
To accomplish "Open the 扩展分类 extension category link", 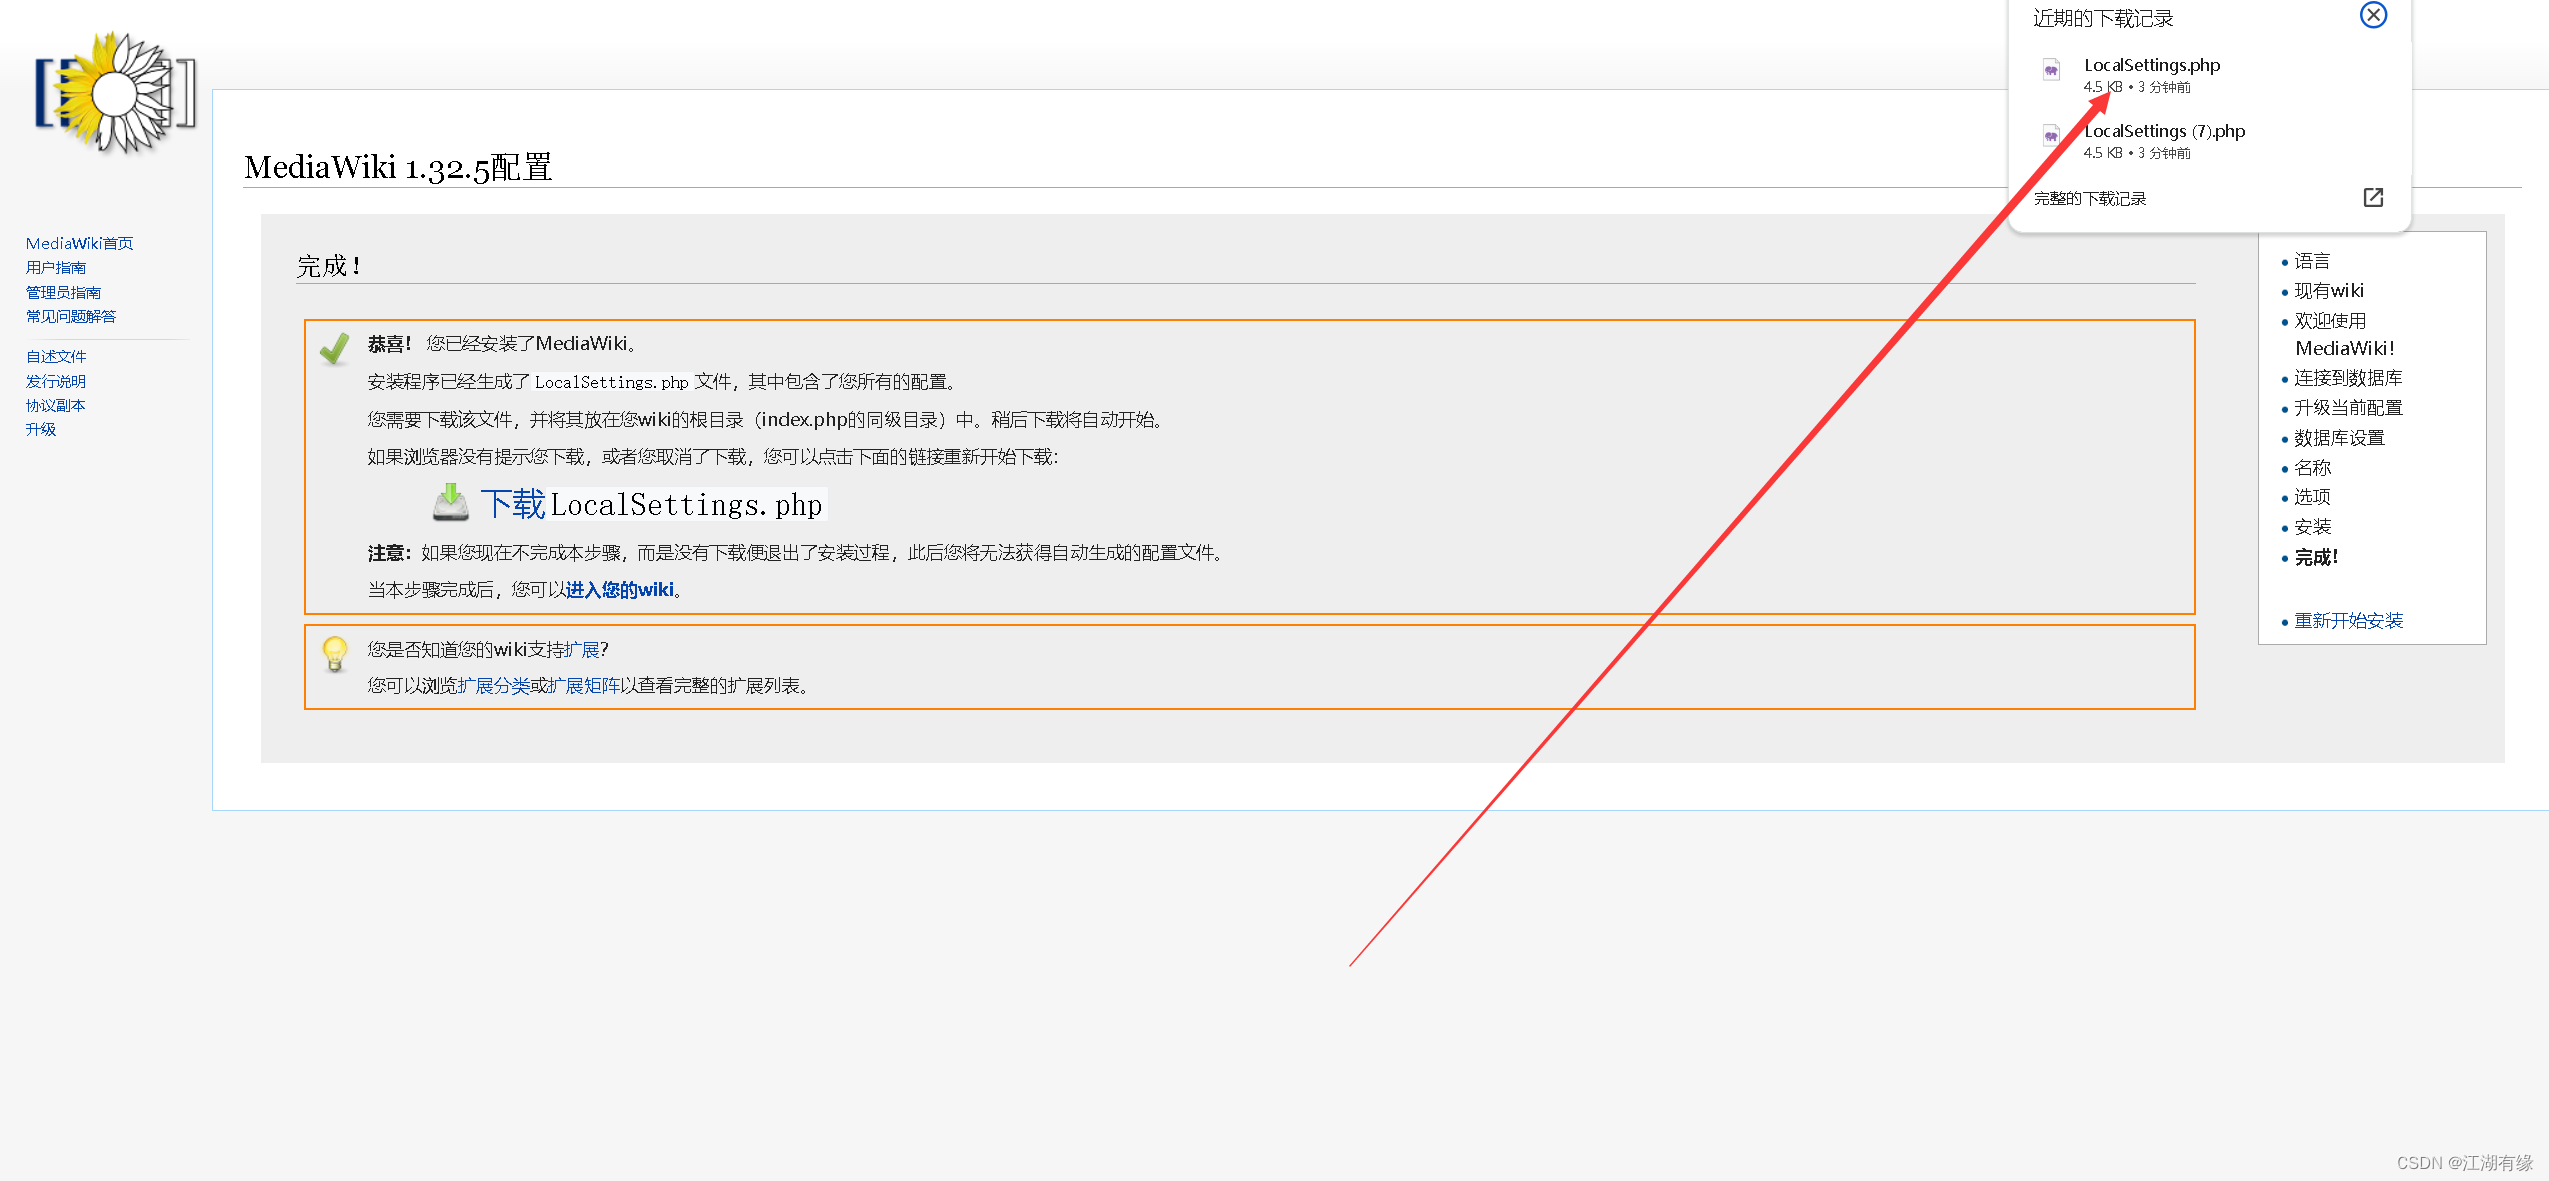I will pyautogui.click(x=493, y=686).
